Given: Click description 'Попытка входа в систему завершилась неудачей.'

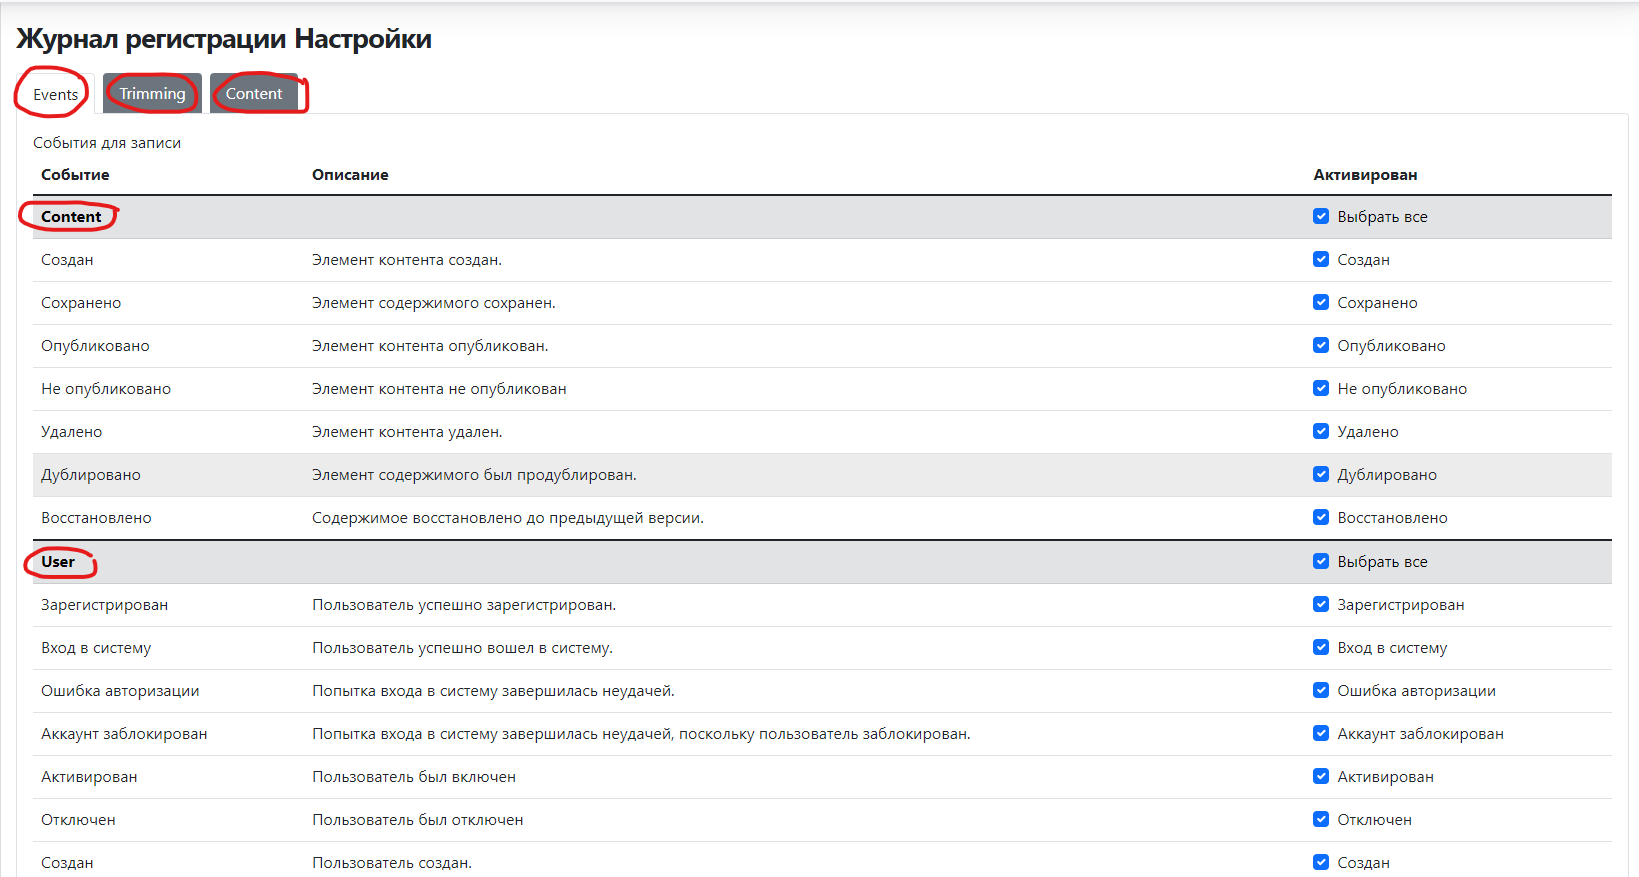Looking at the screenshot, I should coord(493,691).
